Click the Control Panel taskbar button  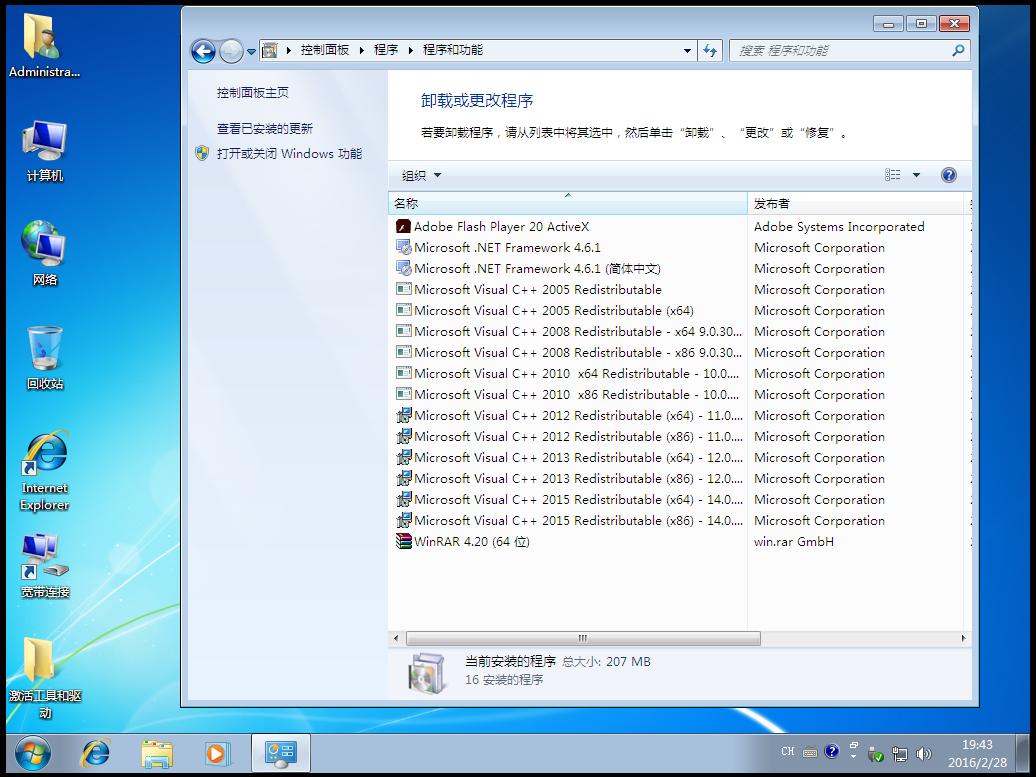(x=281, y=753)
